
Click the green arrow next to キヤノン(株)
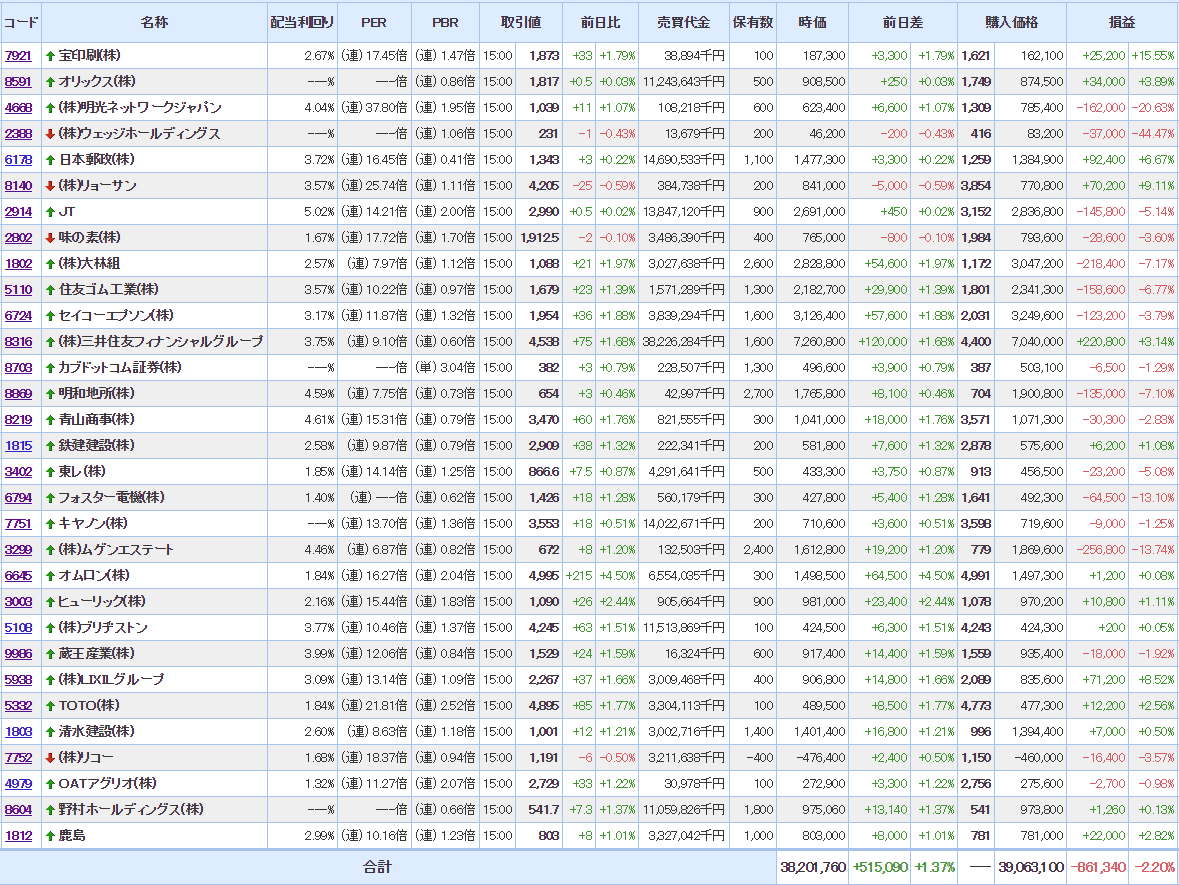point(50,523)
